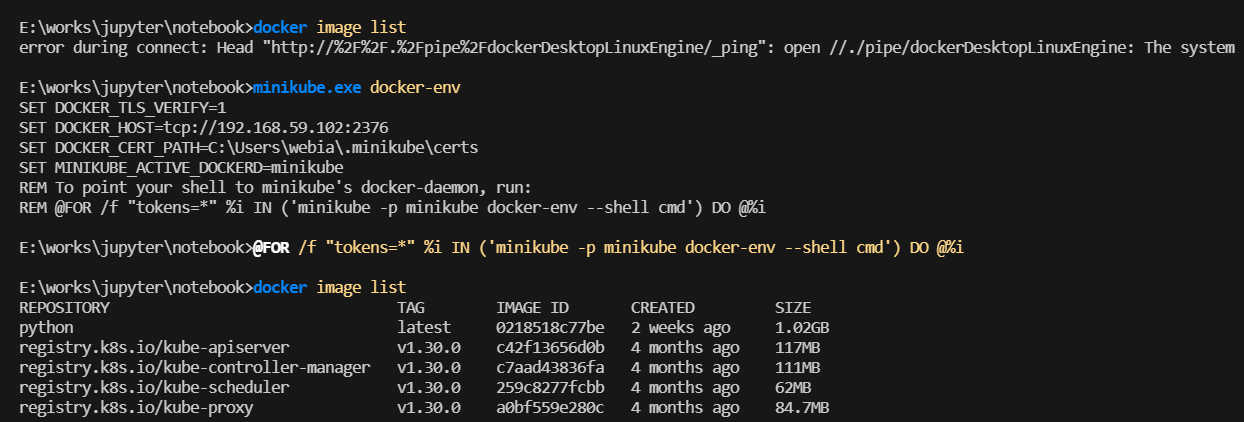Select the SET DOCKER_CERT_PATH line
This screenshot has height=422, width=1244.
tap(249, 147)
